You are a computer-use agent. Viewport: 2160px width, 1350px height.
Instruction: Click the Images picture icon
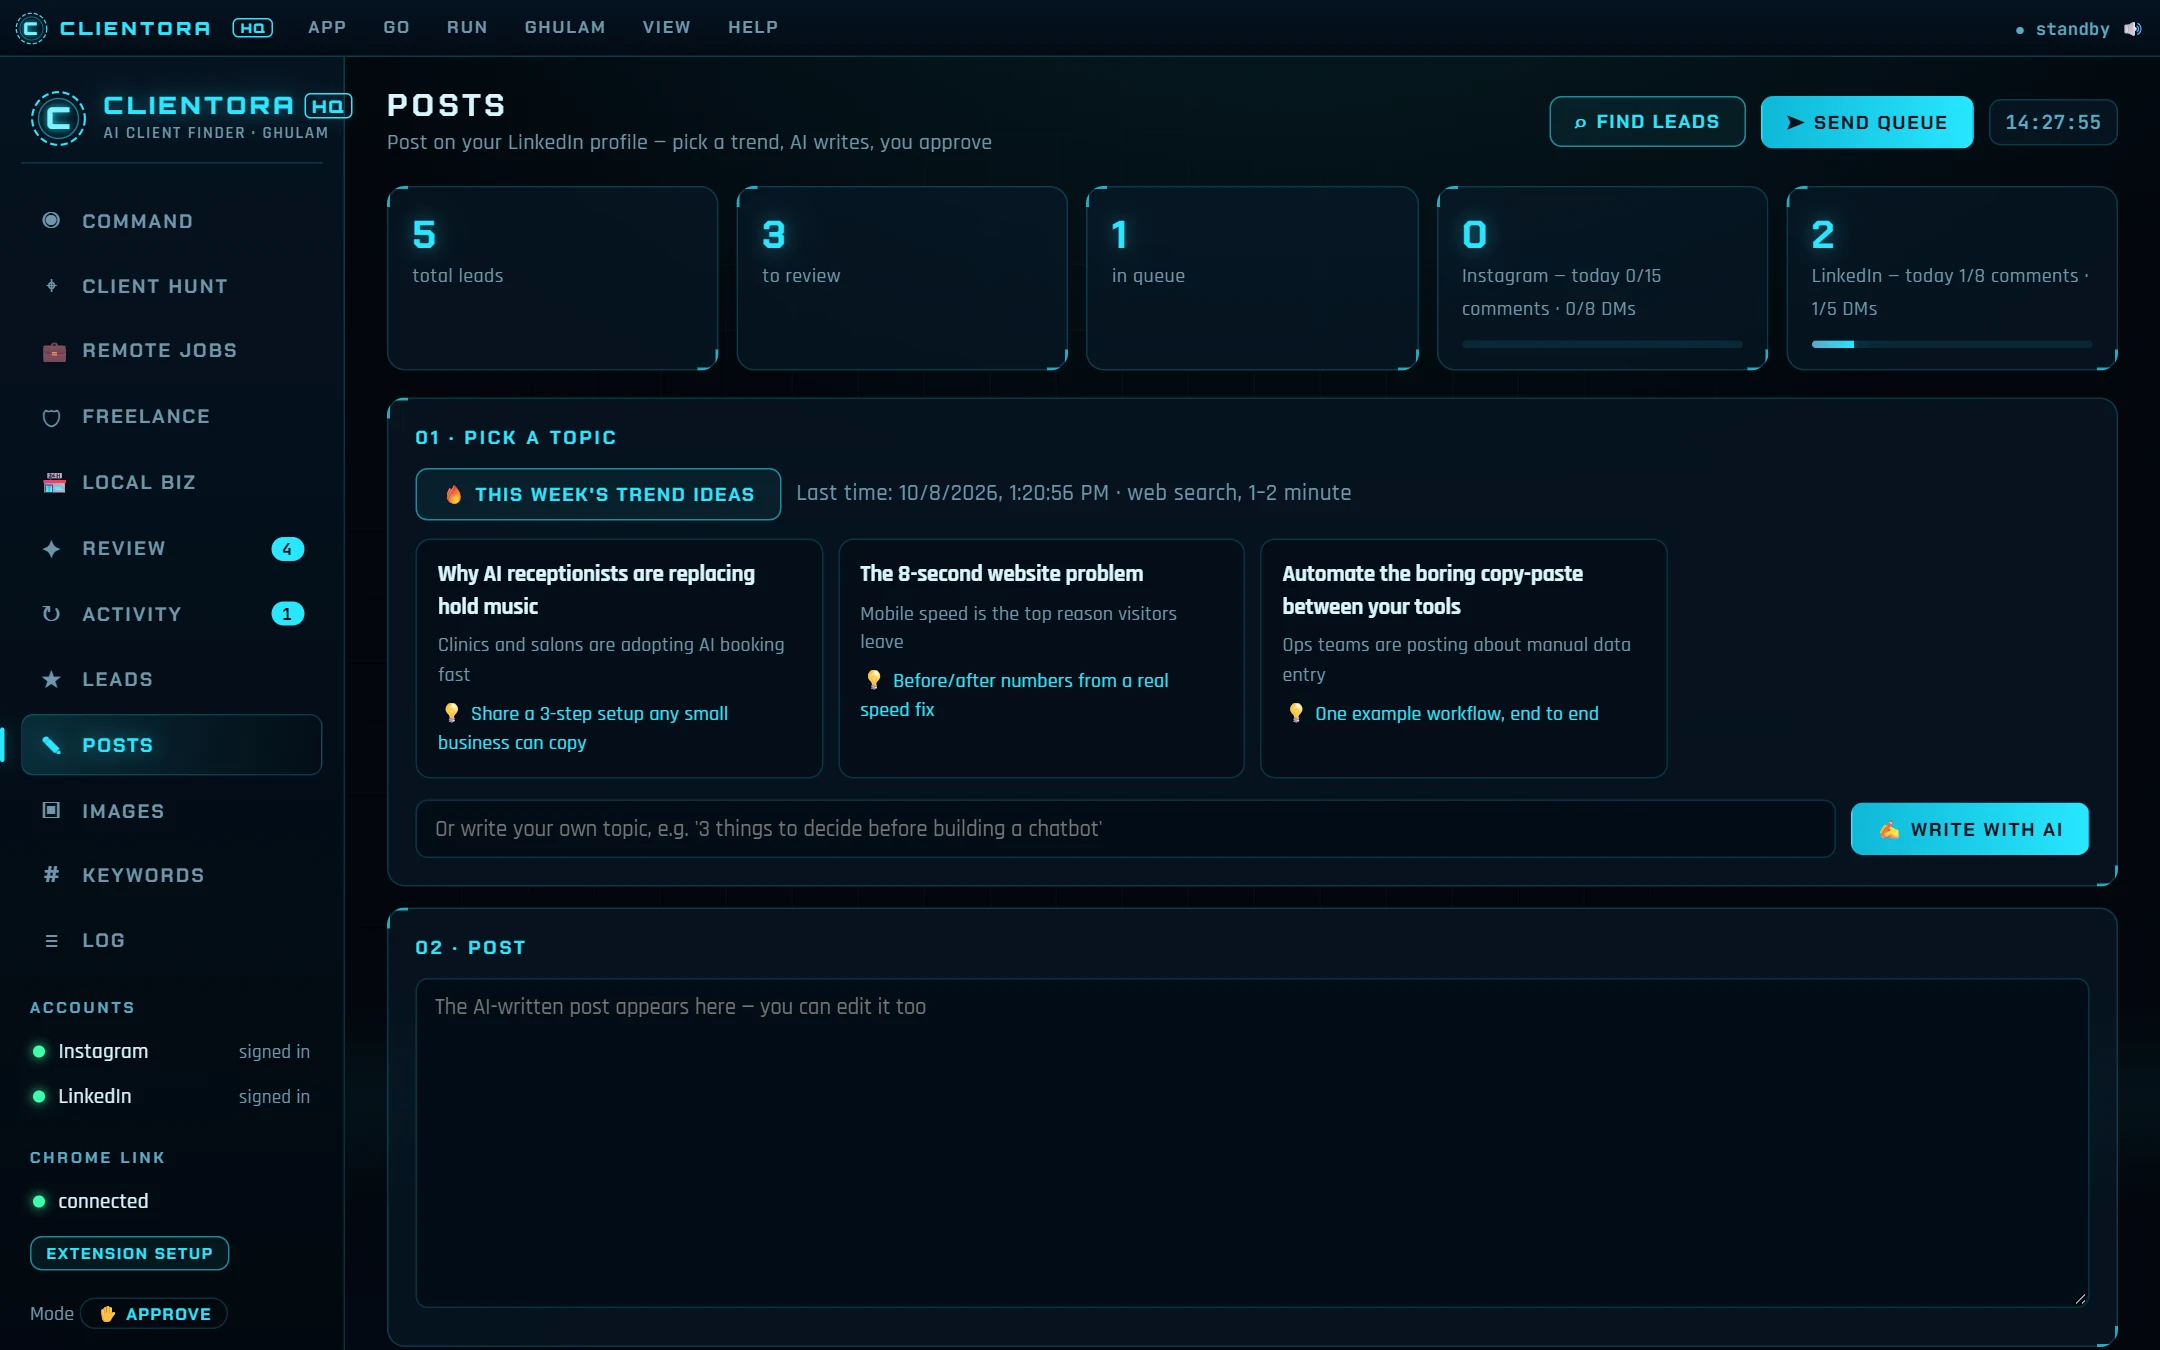pyautogui.click(x=51, y=810)
